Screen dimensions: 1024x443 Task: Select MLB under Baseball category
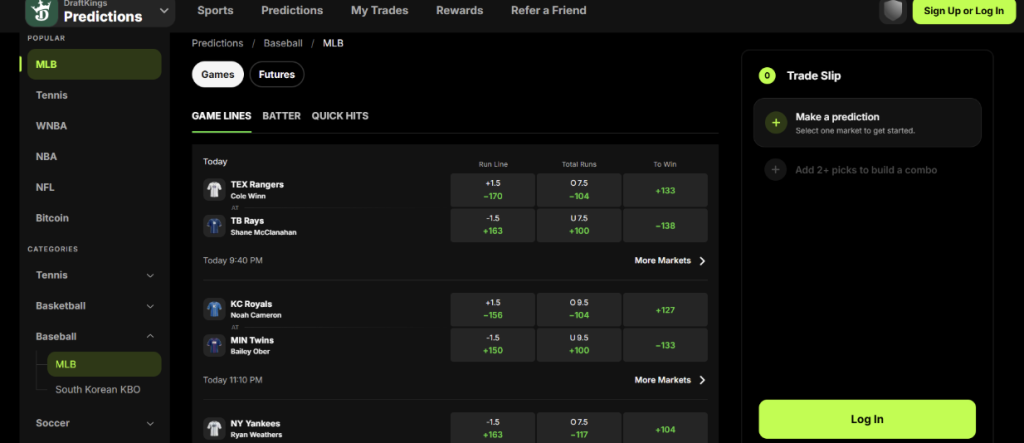point(104,365)
